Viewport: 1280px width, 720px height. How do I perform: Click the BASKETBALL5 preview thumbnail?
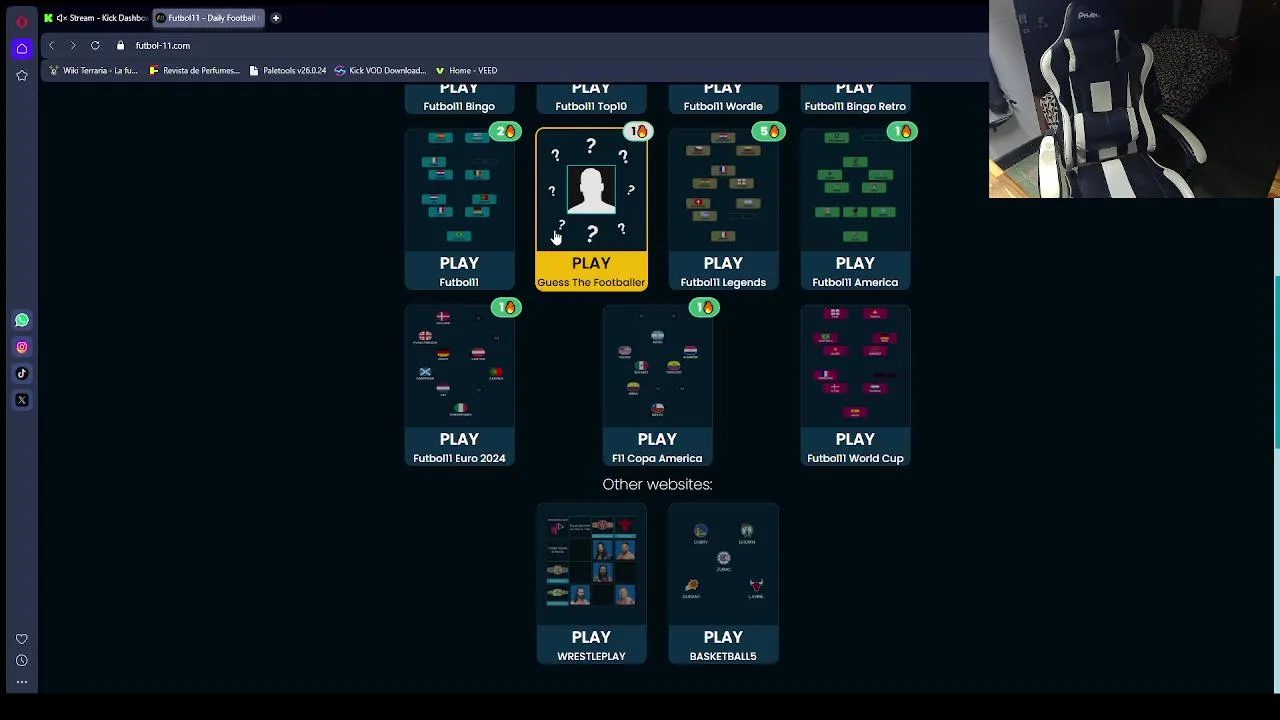click(x=723, y=563)
